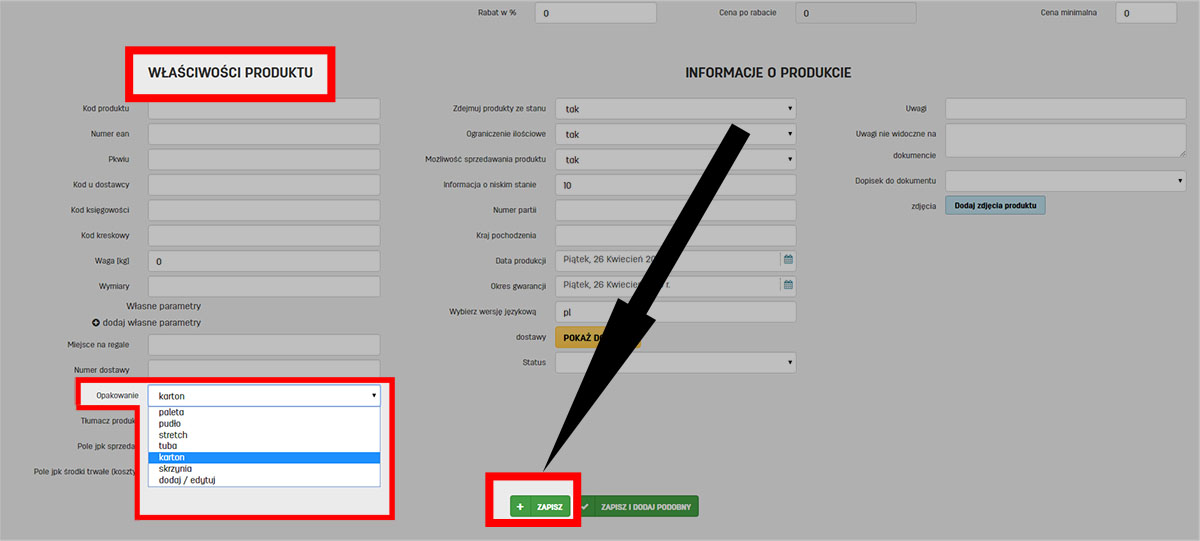Click into the Kod produktu field
Viewport: 1200px width, 541px height.
click(x=264, y=108)
